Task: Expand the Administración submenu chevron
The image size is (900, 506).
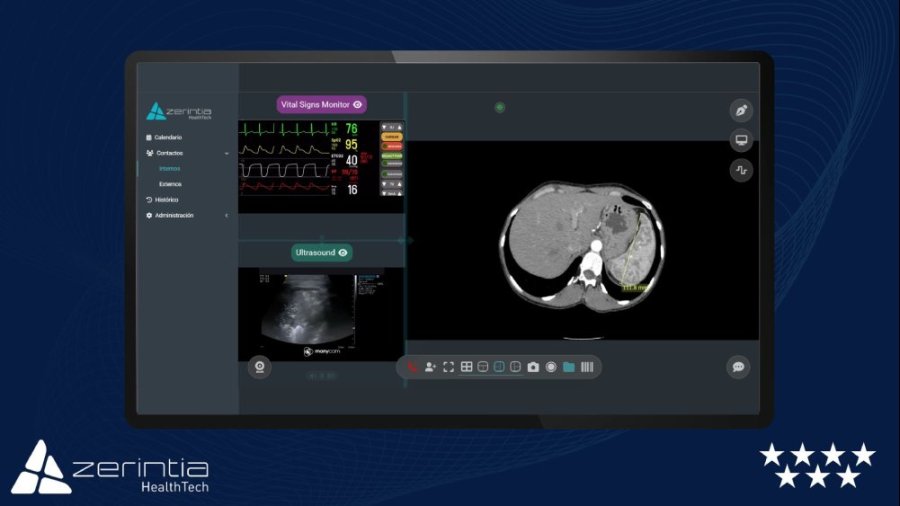Action: (227, 216)
